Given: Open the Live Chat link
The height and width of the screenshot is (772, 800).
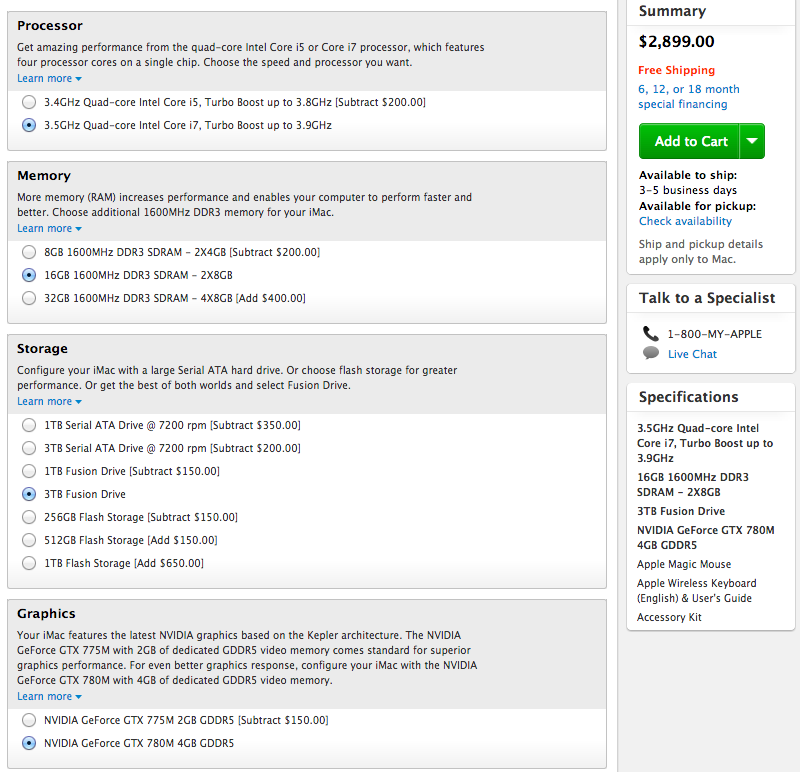Looking at the screenshot, I should pos(692,354).
